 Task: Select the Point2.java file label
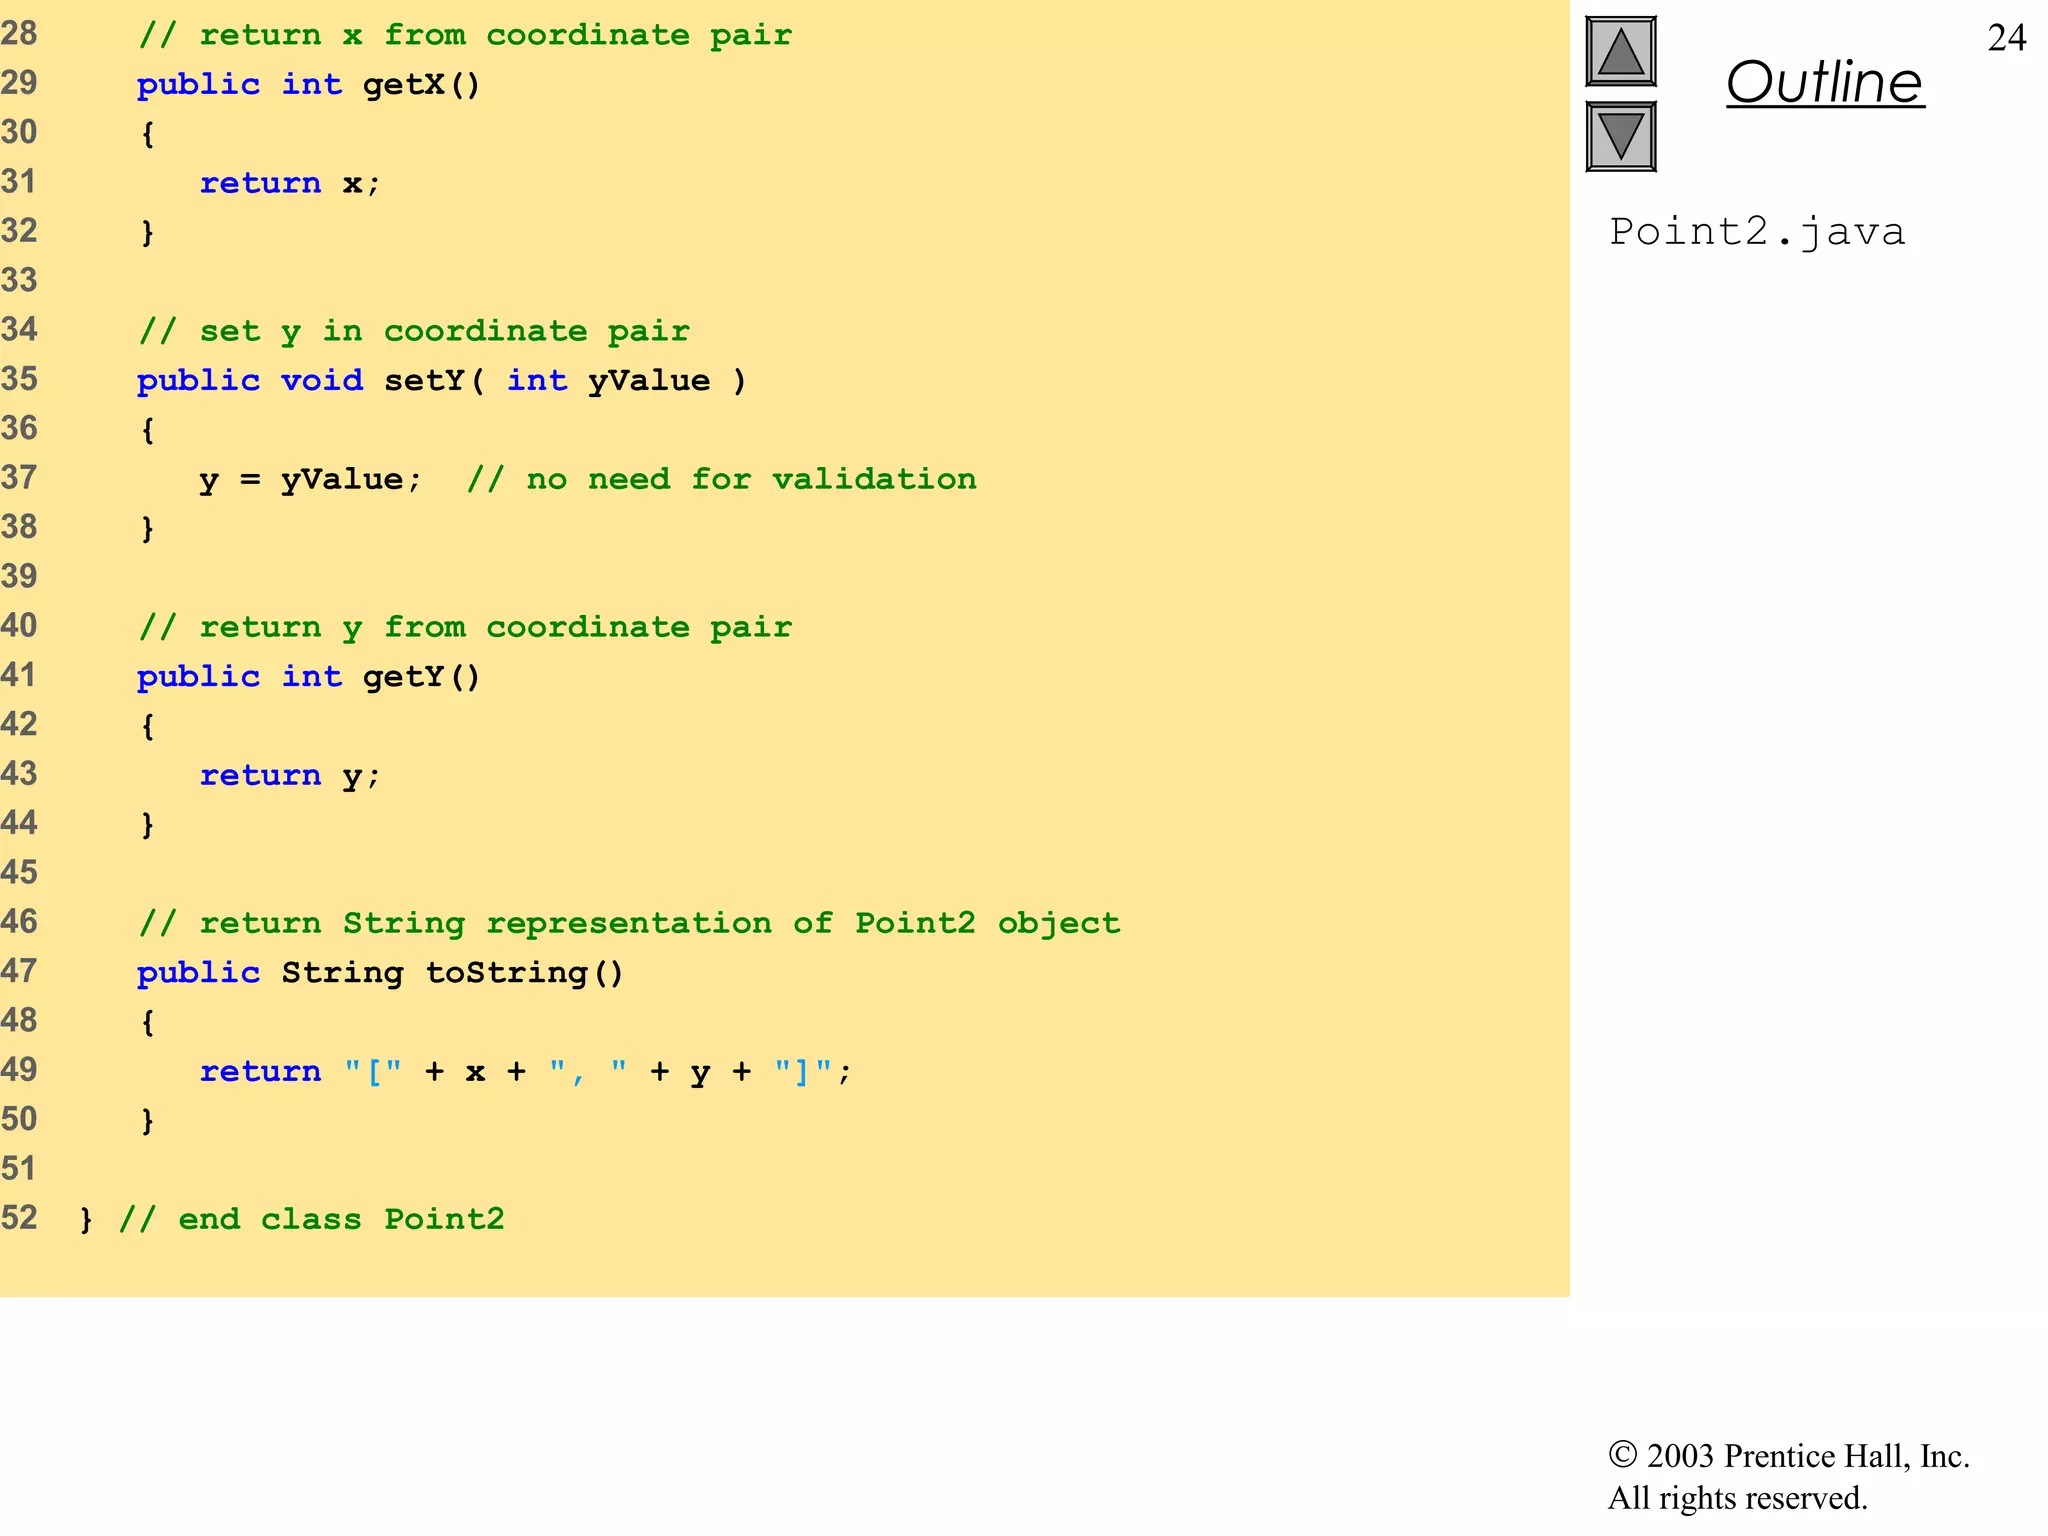click(1756, 232)
